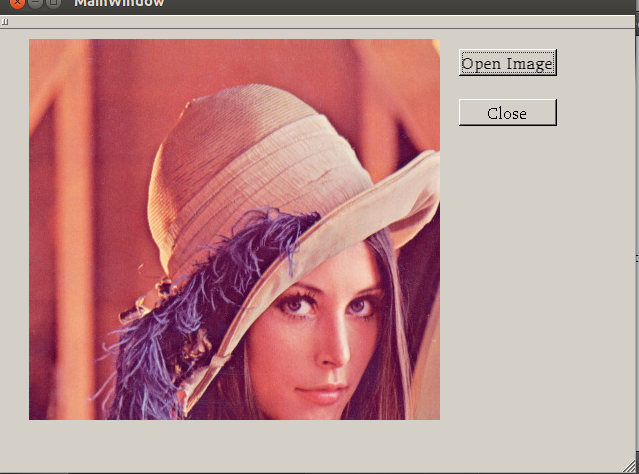Maximize the MainWindow via titlebar button

coord(53,3)
